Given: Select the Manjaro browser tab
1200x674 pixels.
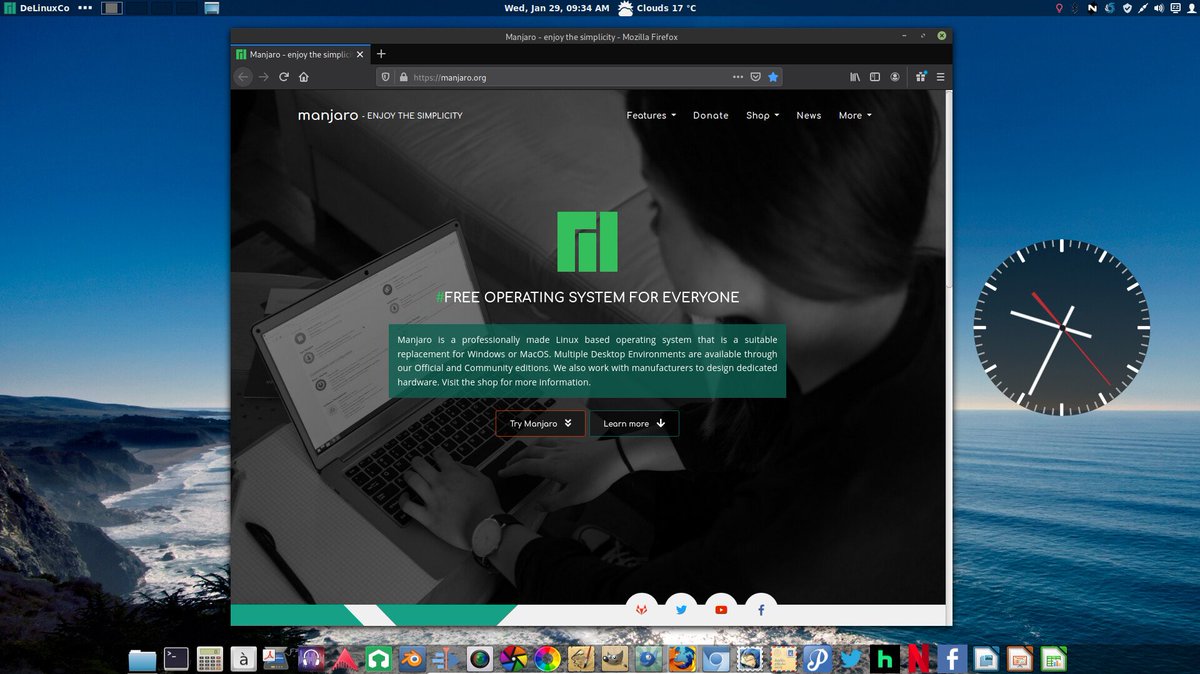Looking at the screenshot, I should (x=301, y=54).
